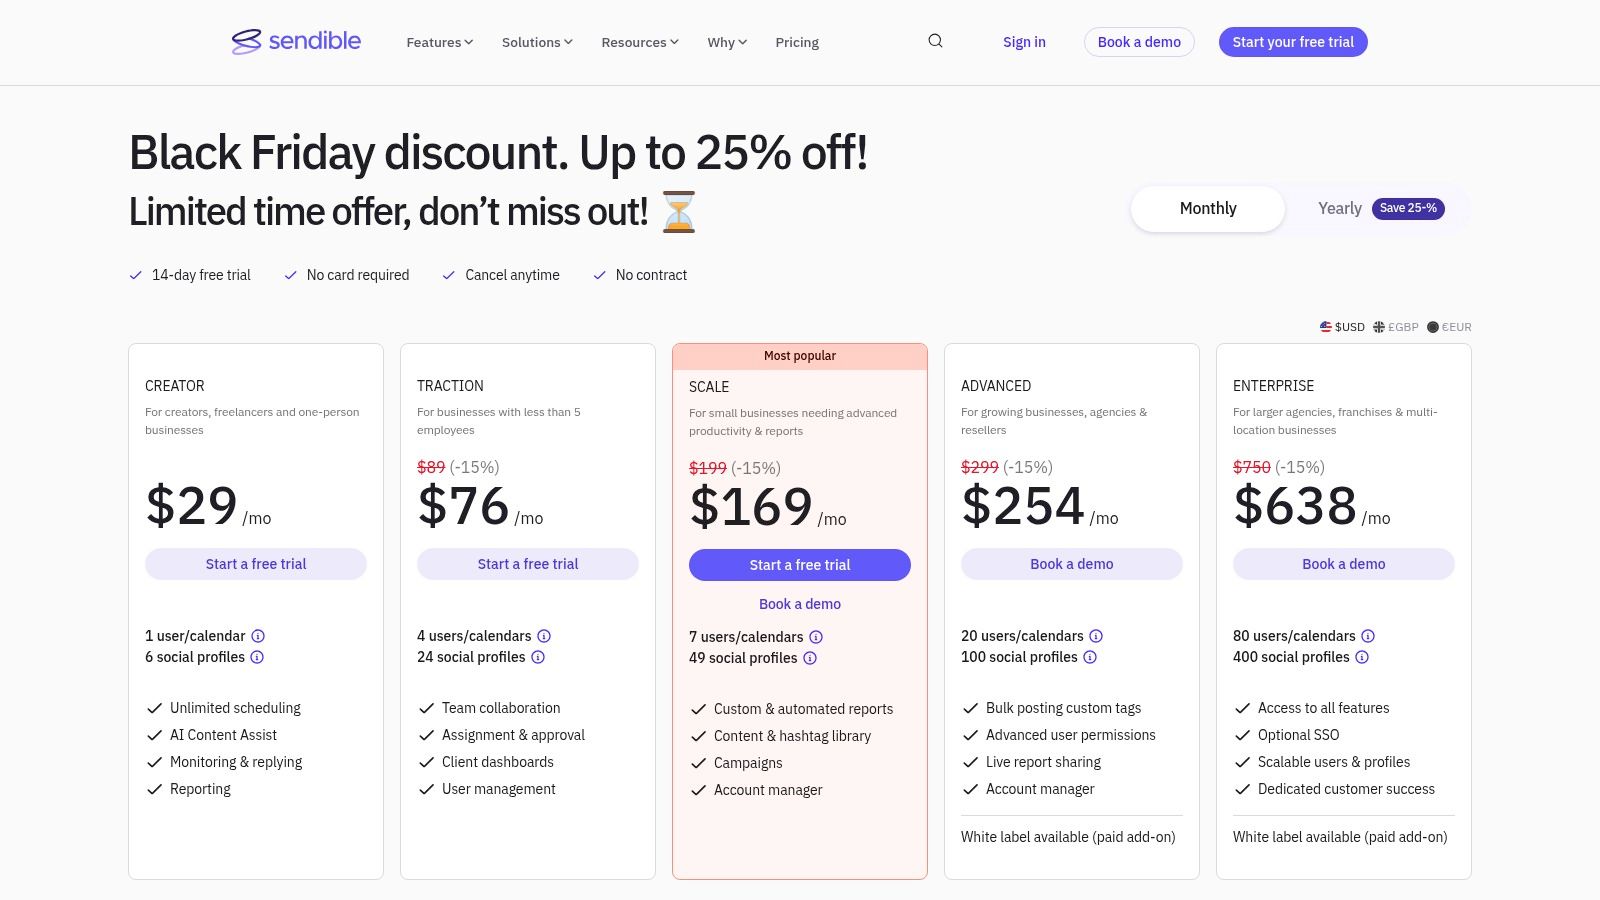1600x900 pixels.
Task: Select Pricing in the navigation bar
Action: [x=796, y=42]
